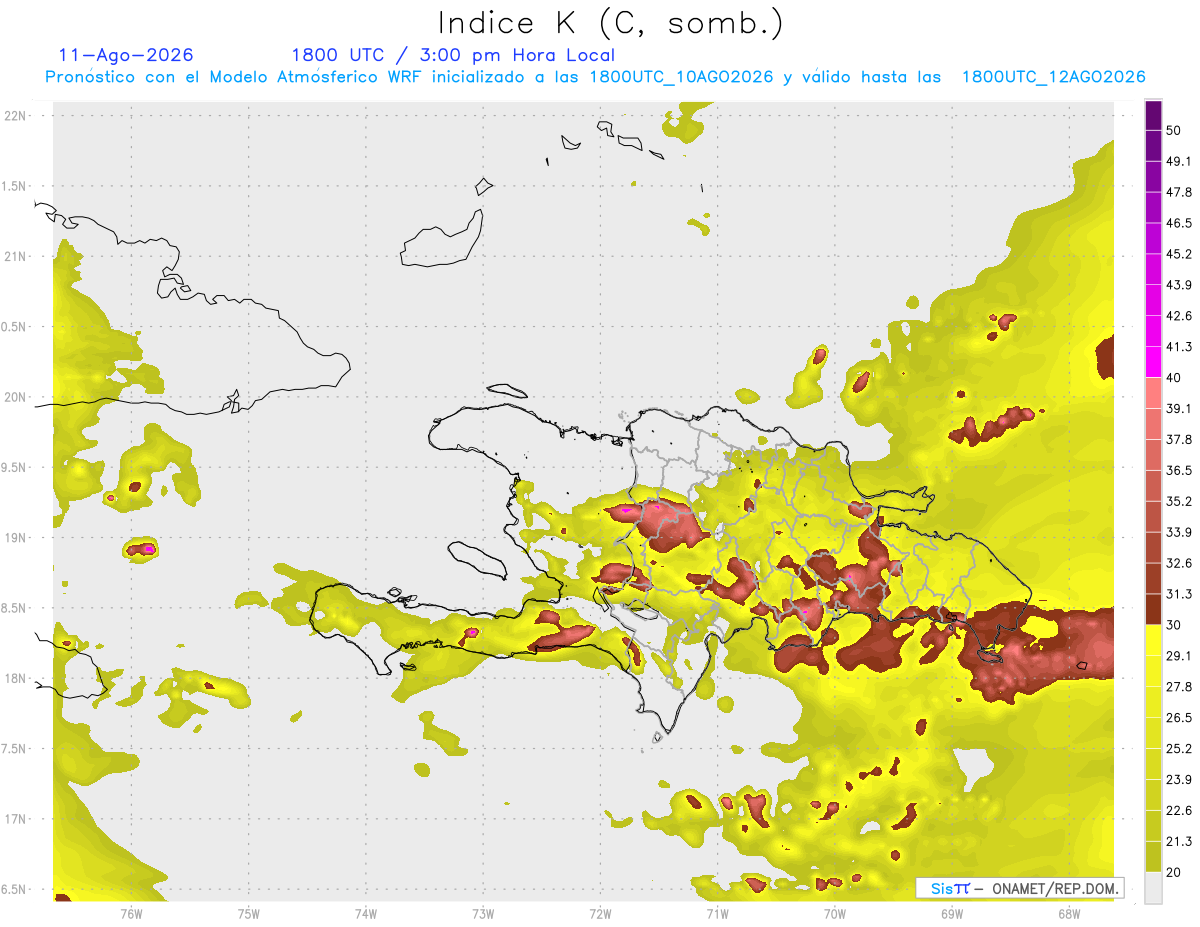Click the colorbar value "33.9"
1200x927 pixels.
[1178, 532]
